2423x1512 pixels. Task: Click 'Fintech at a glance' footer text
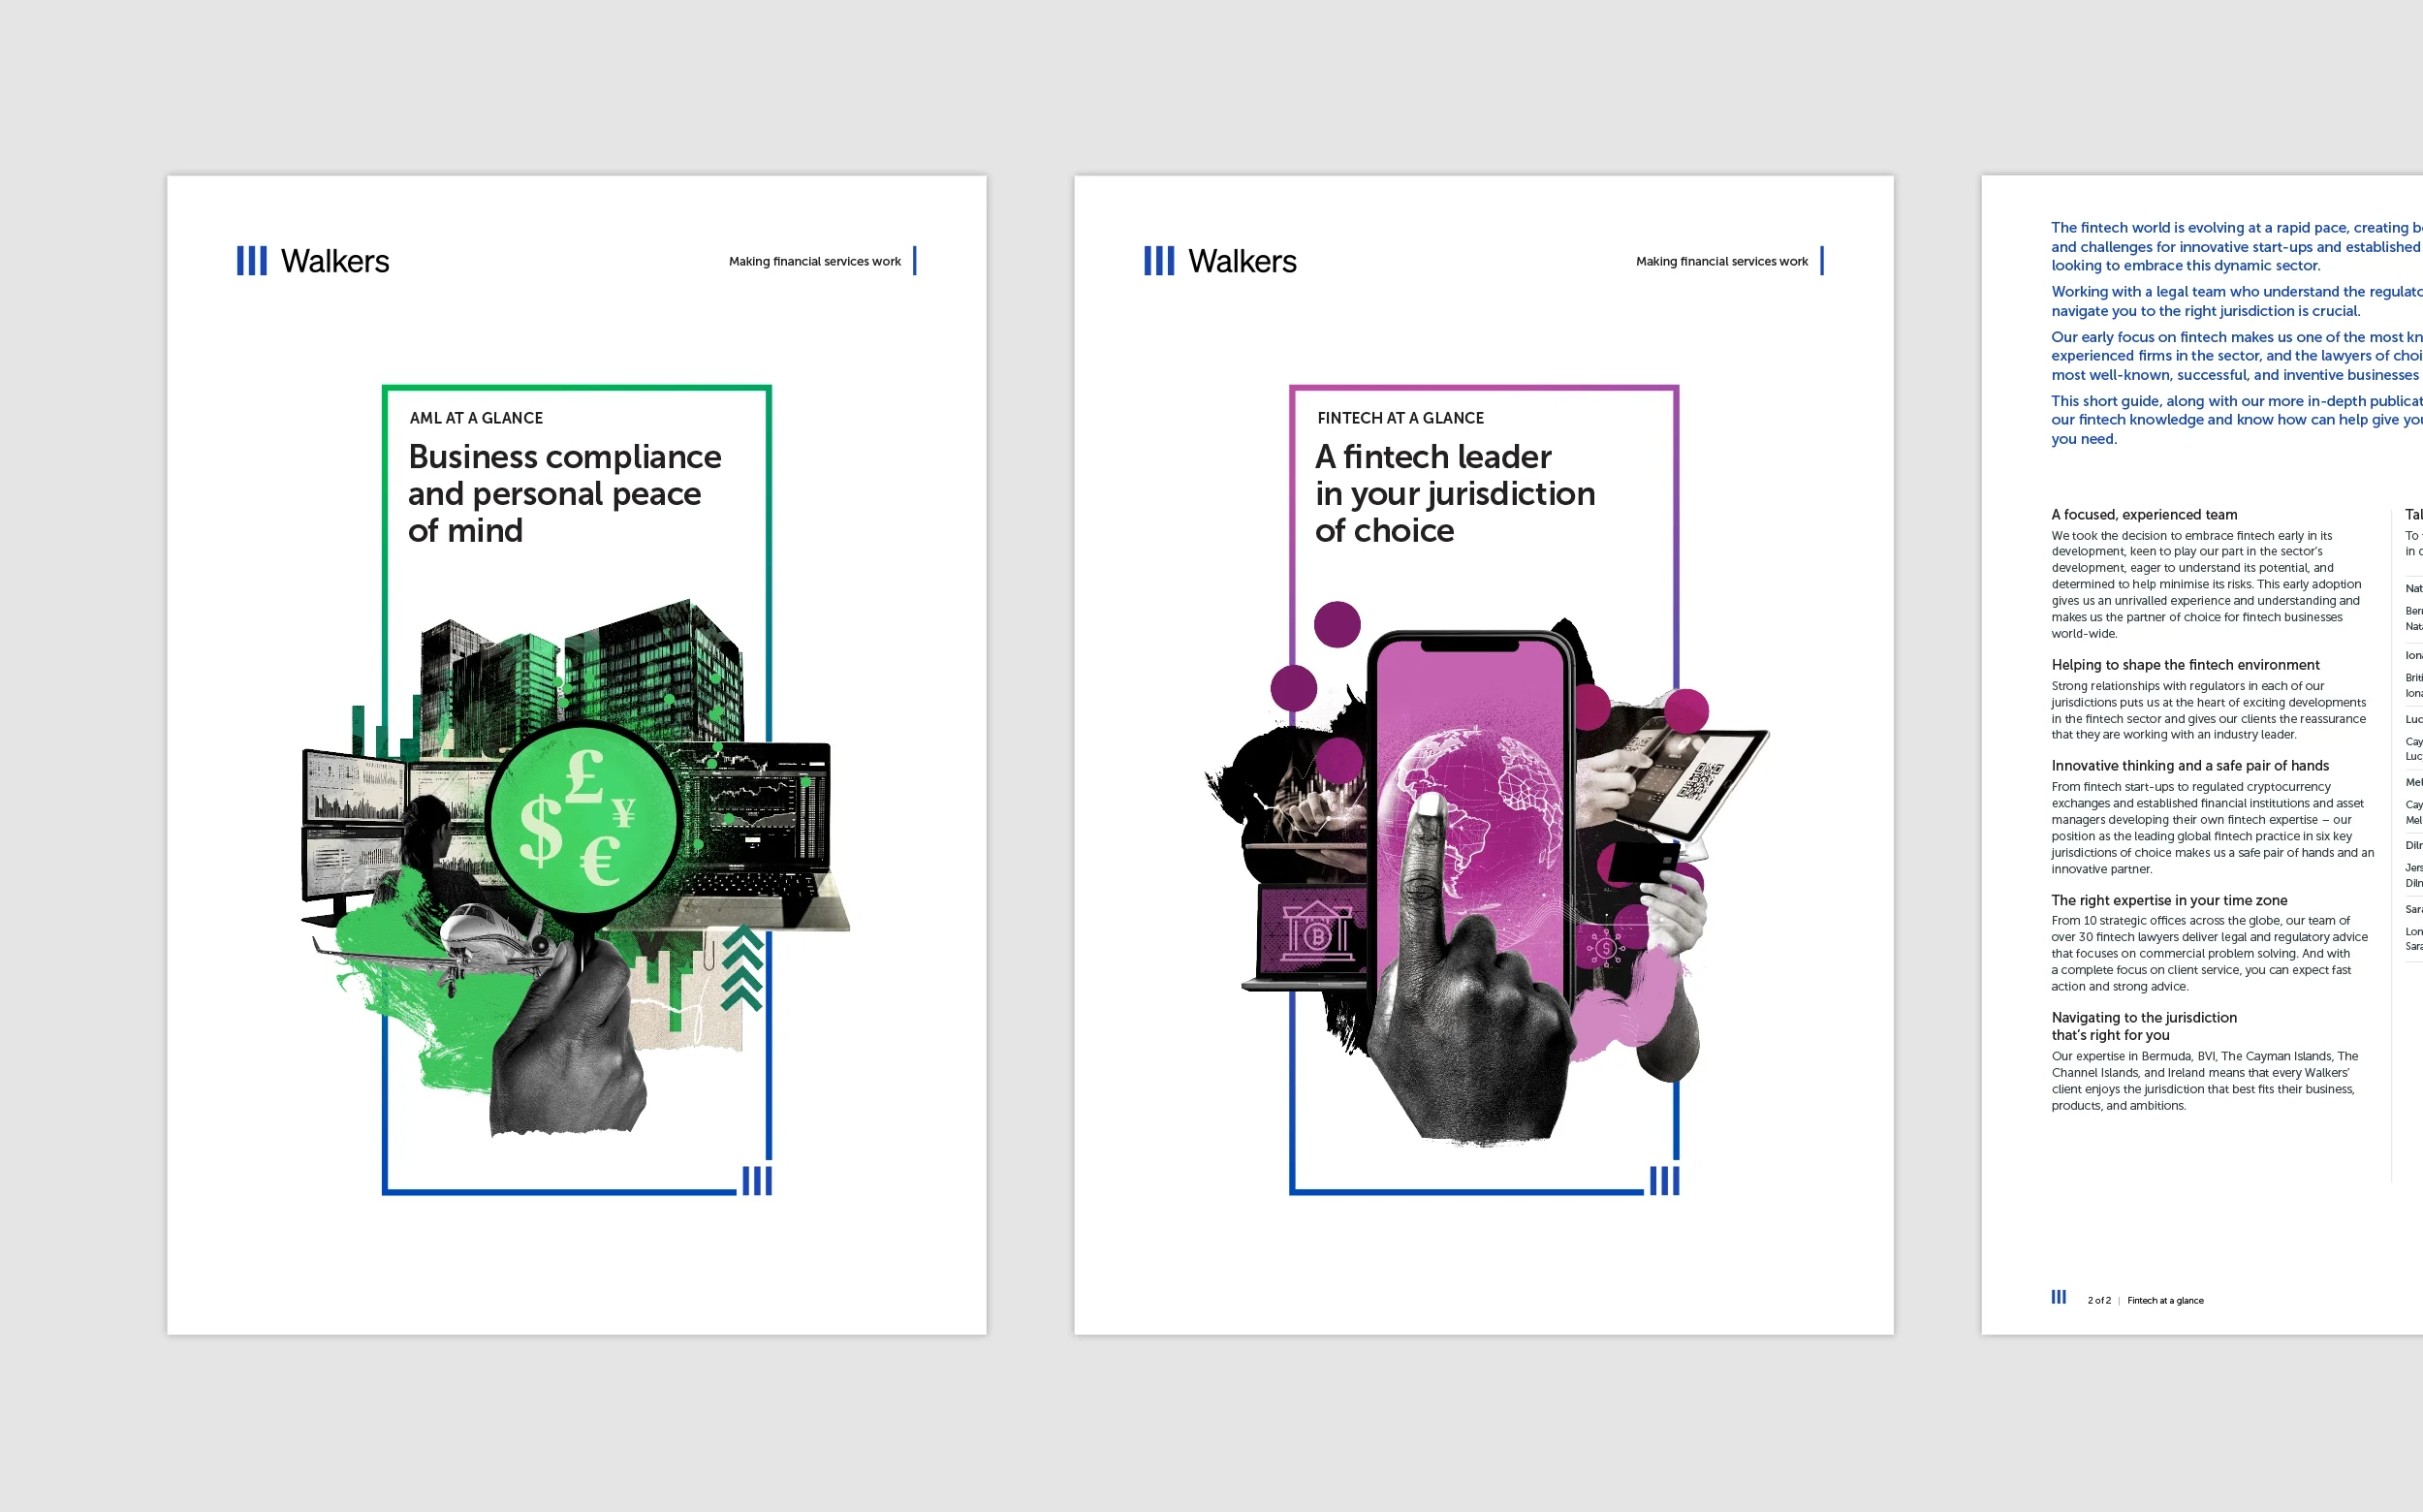pos(2165,1300)
